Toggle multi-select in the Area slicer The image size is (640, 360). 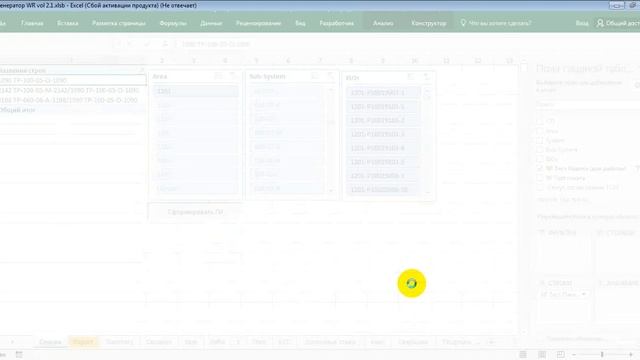pyautogui.click(x=219, y=76)
